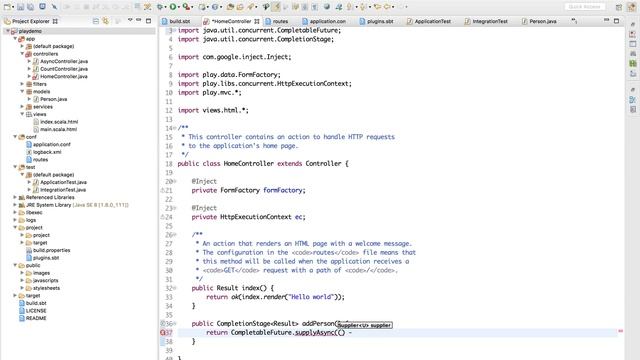Switch to the build.sbt editor tab
The width and height of the screenshot is (640, 360).
[x=180, y=21]
